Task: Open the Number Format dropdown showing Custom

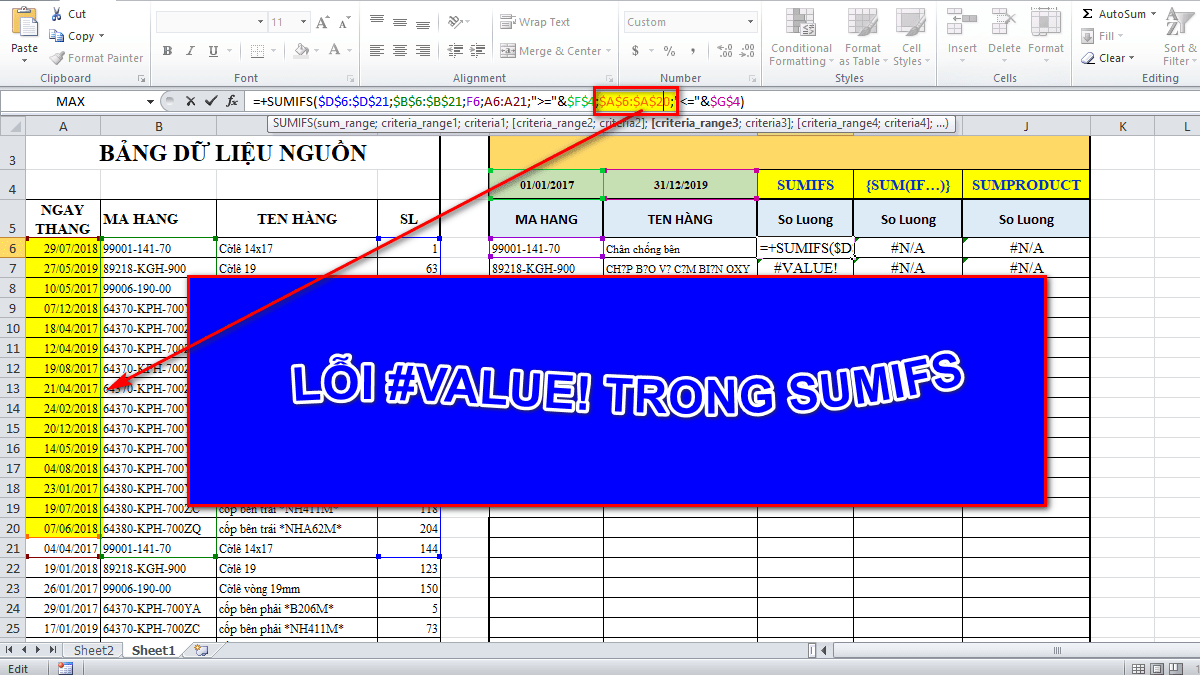Action: pos(751,22)
